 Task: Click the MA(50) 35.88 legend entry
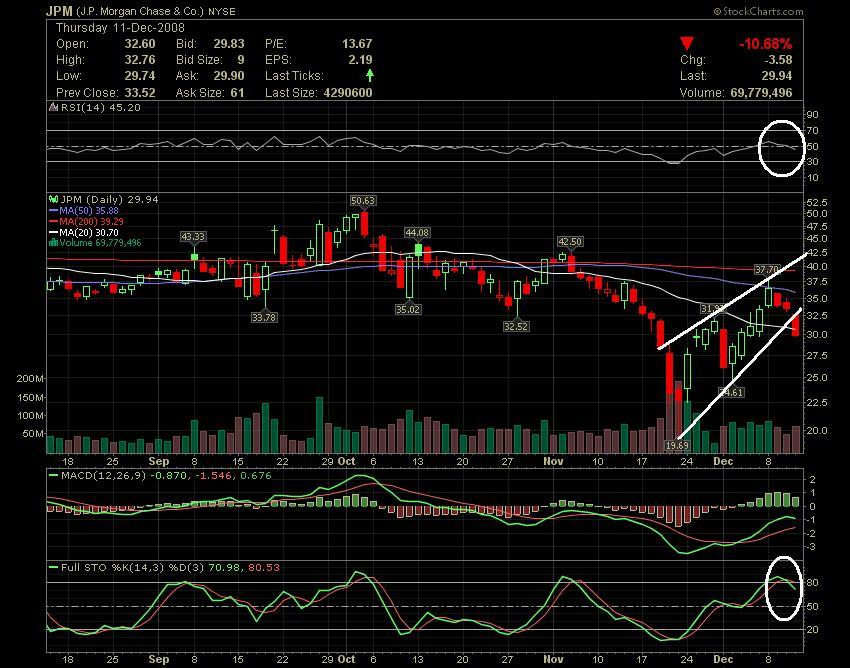(84, 210)
